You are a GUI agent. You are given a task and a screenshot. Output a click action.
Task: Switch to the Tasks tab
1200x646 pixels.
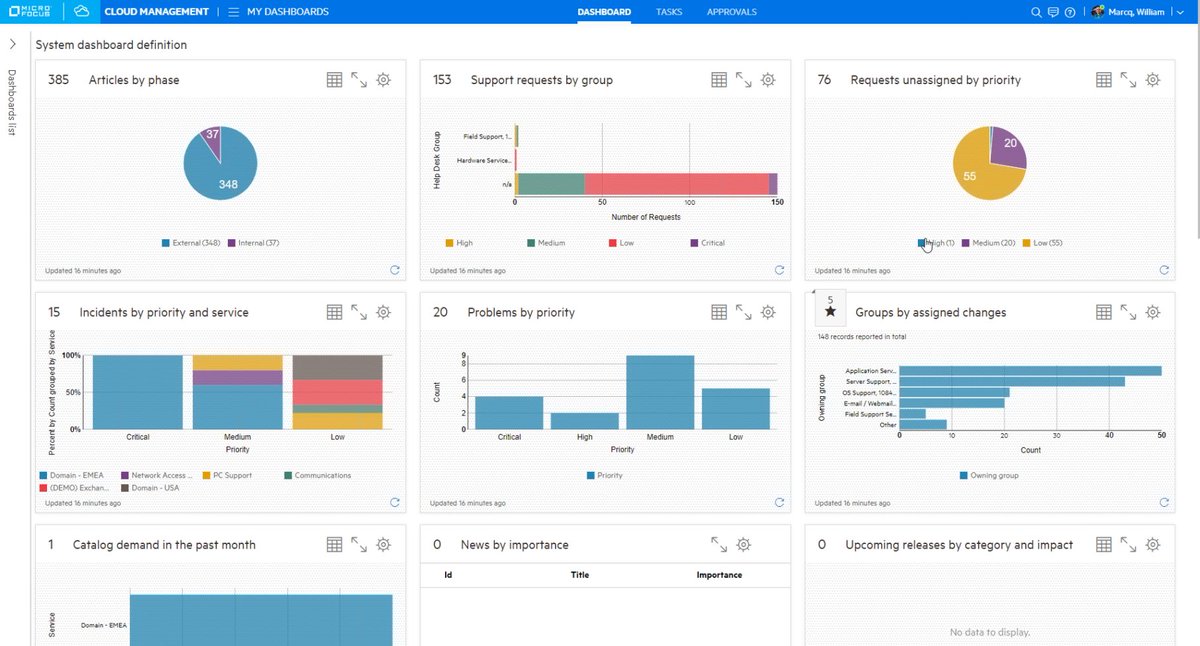pos(669,12)
